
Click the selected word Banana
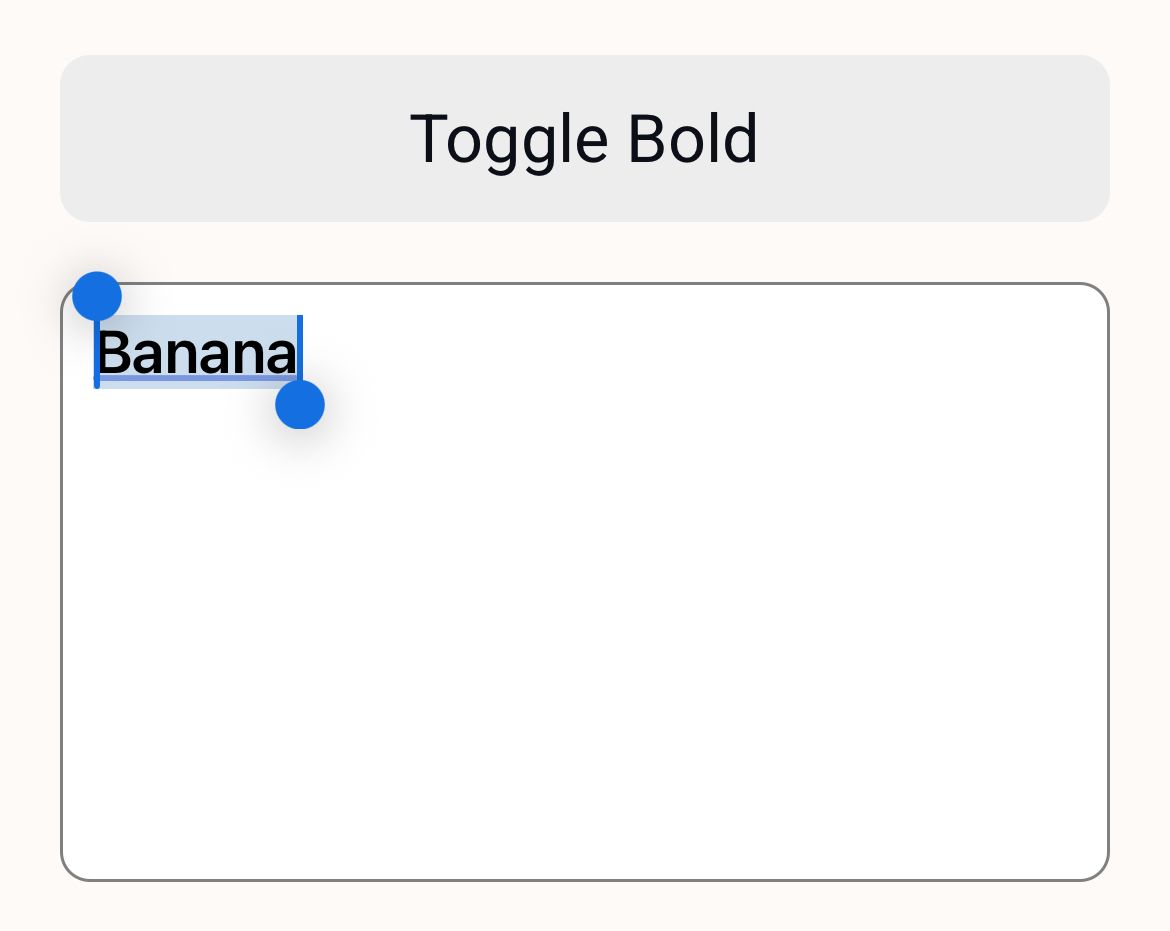point(197,352)
